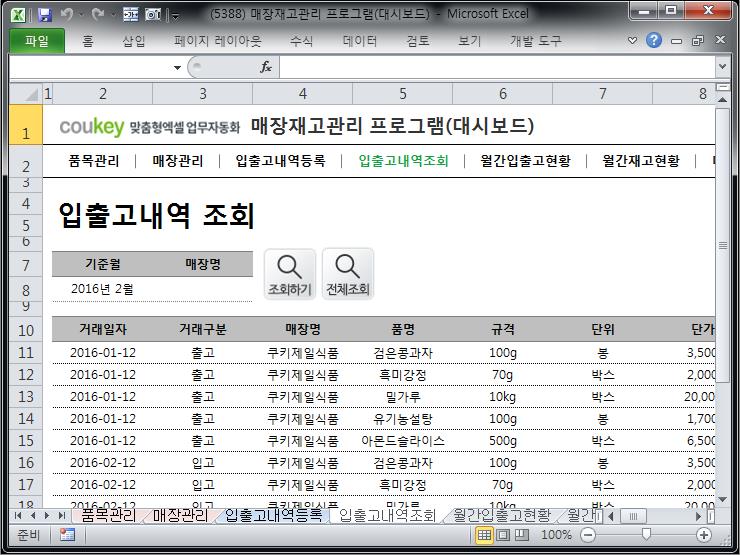Go to 품목관리 navigation link
Screen dimensions: 740x555
(x=94, y=161)
